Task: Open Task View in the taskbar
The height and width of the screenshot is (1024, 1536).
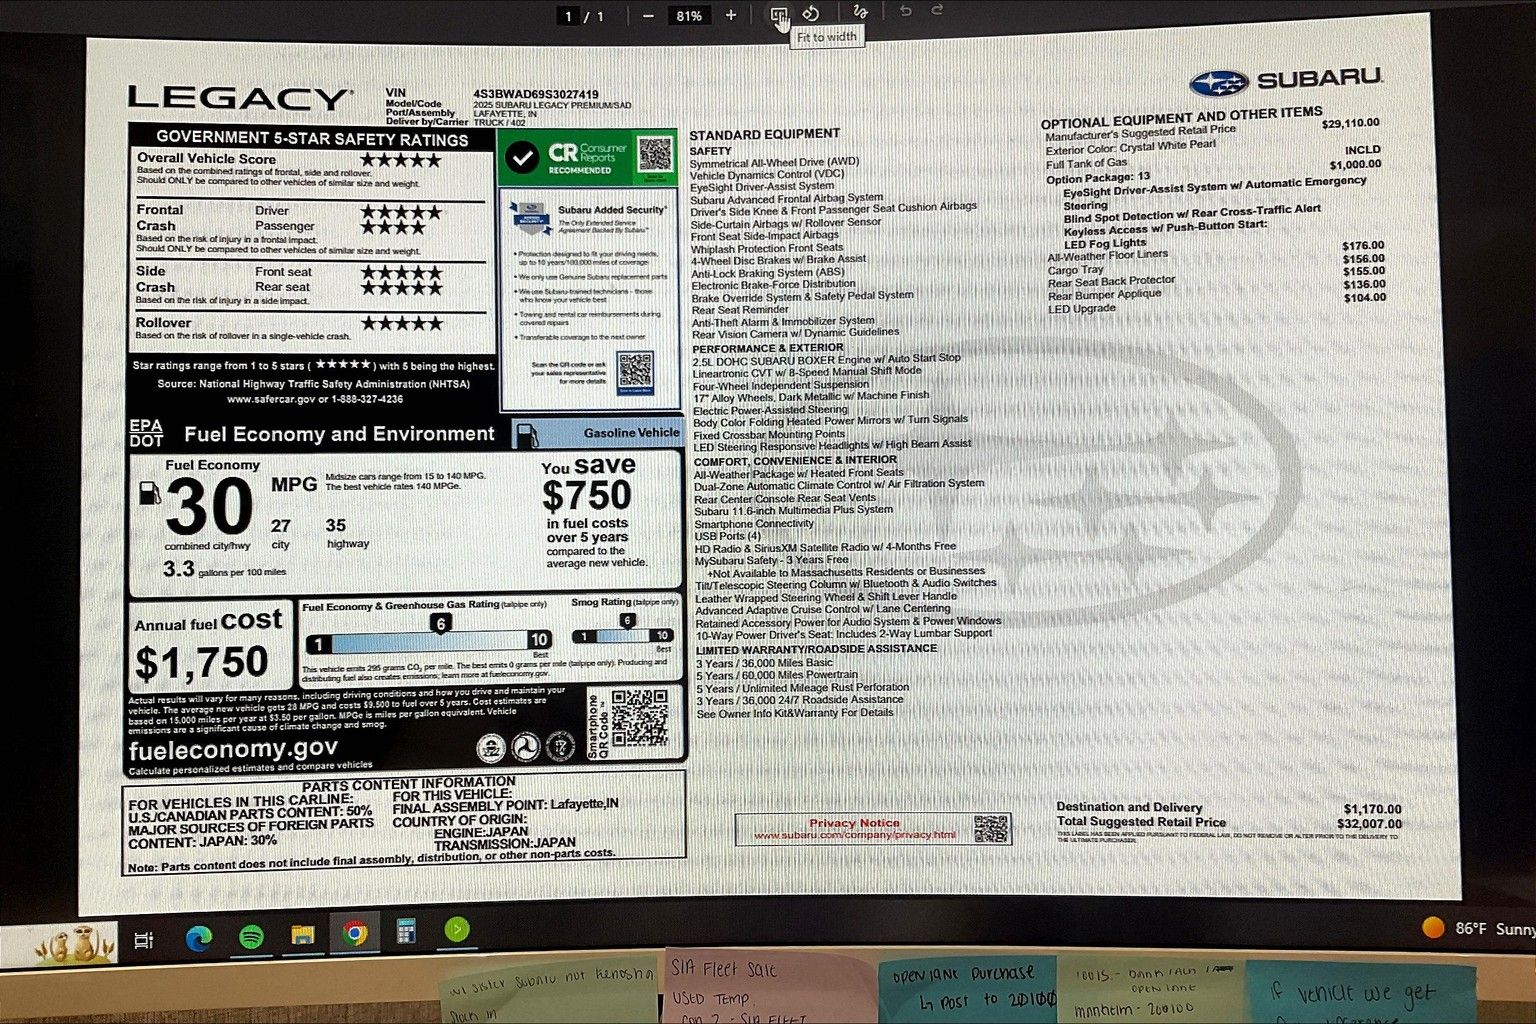Action: [x=144, y=940]
